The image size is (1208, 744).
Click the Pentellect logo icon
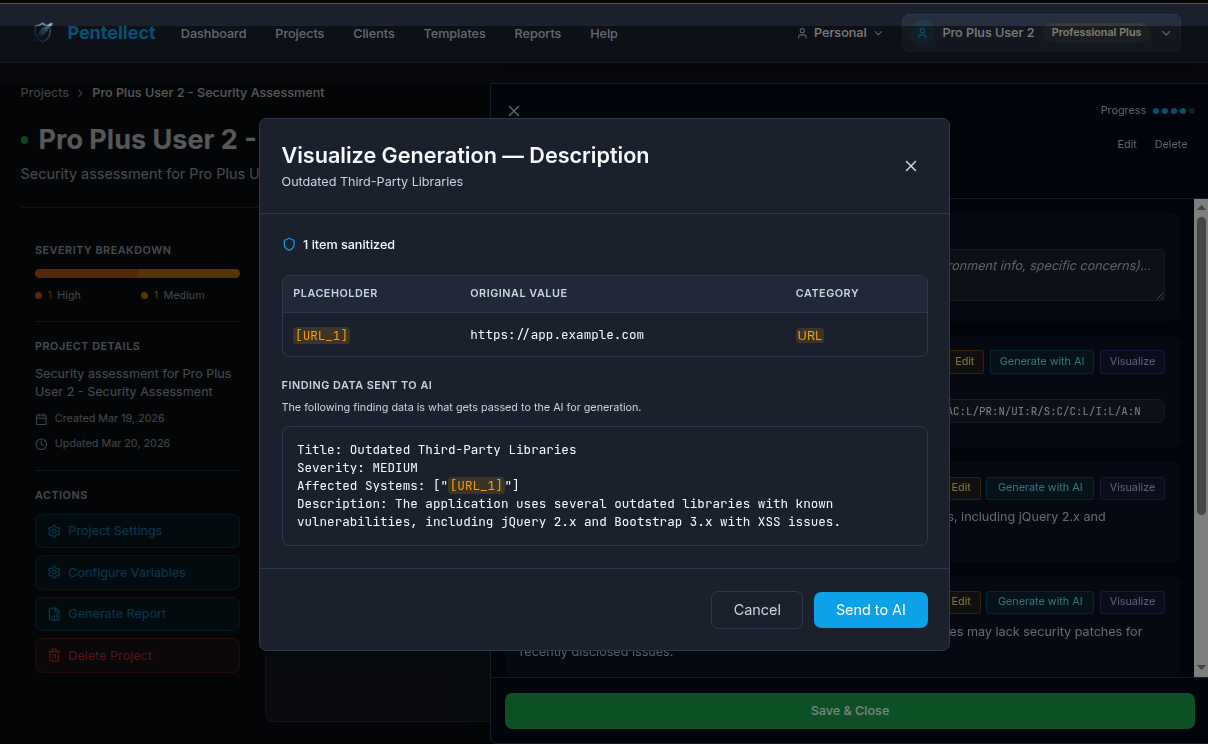[x=43, y=33]
